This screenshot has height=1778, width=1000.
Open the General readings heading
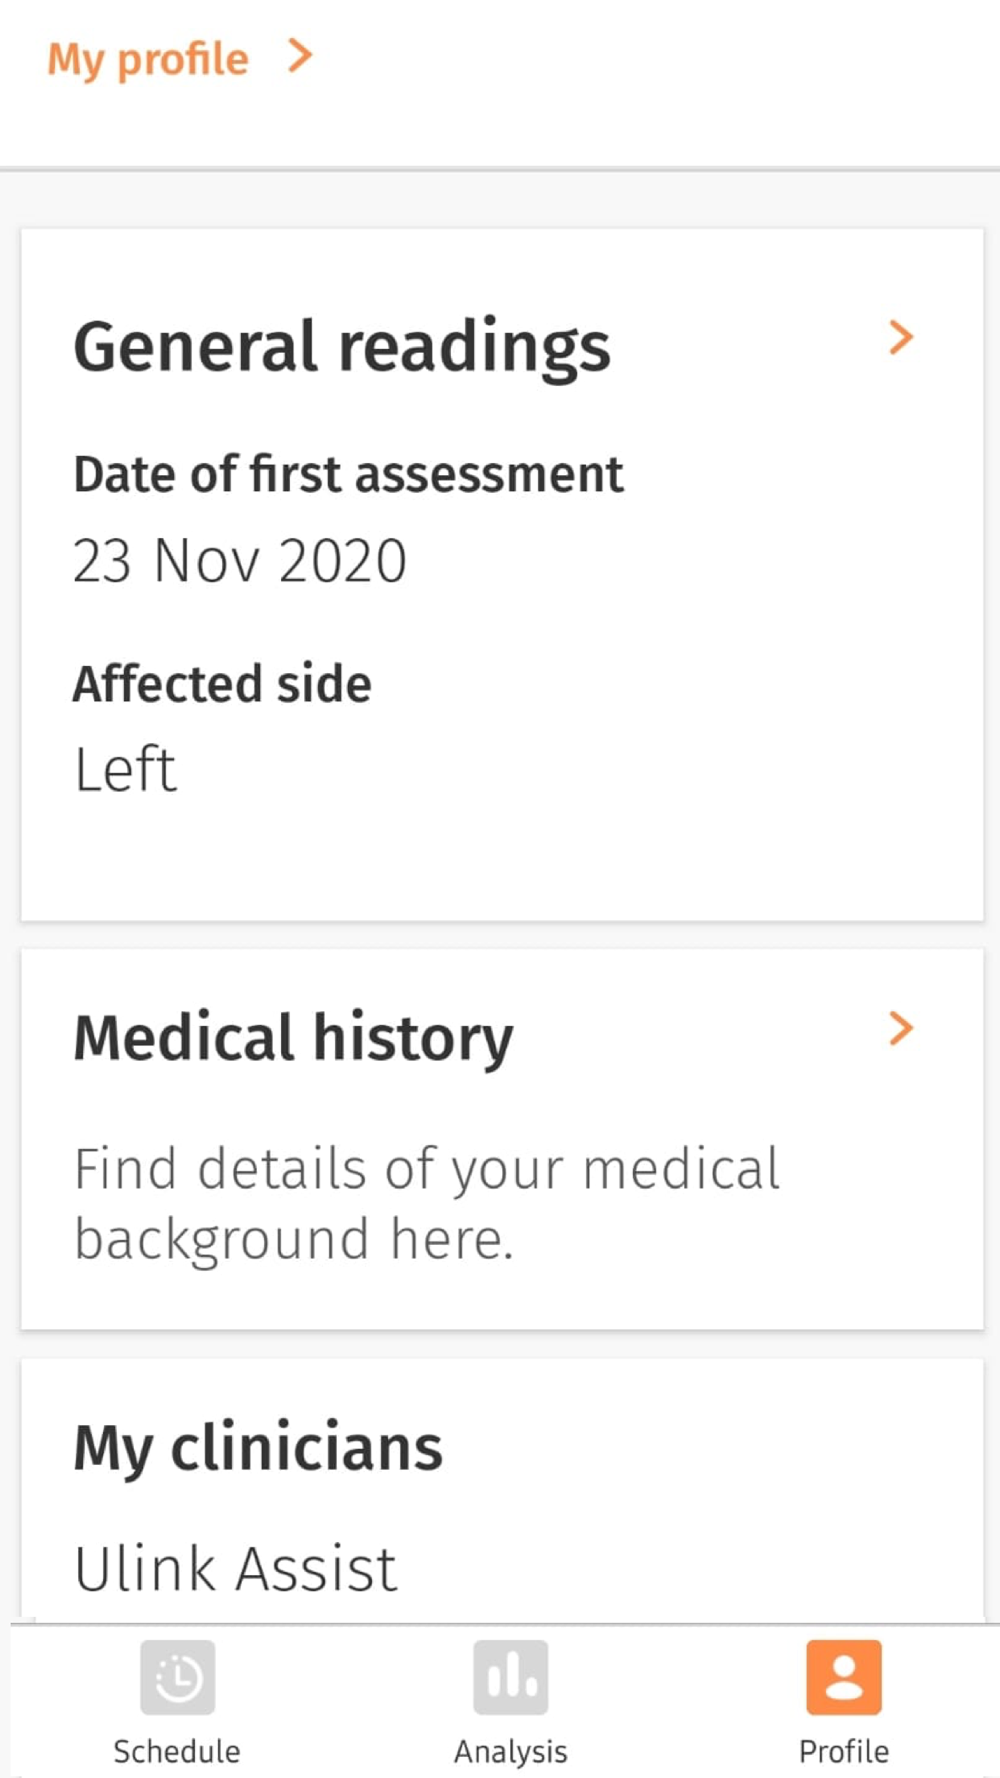pos(342,347)
